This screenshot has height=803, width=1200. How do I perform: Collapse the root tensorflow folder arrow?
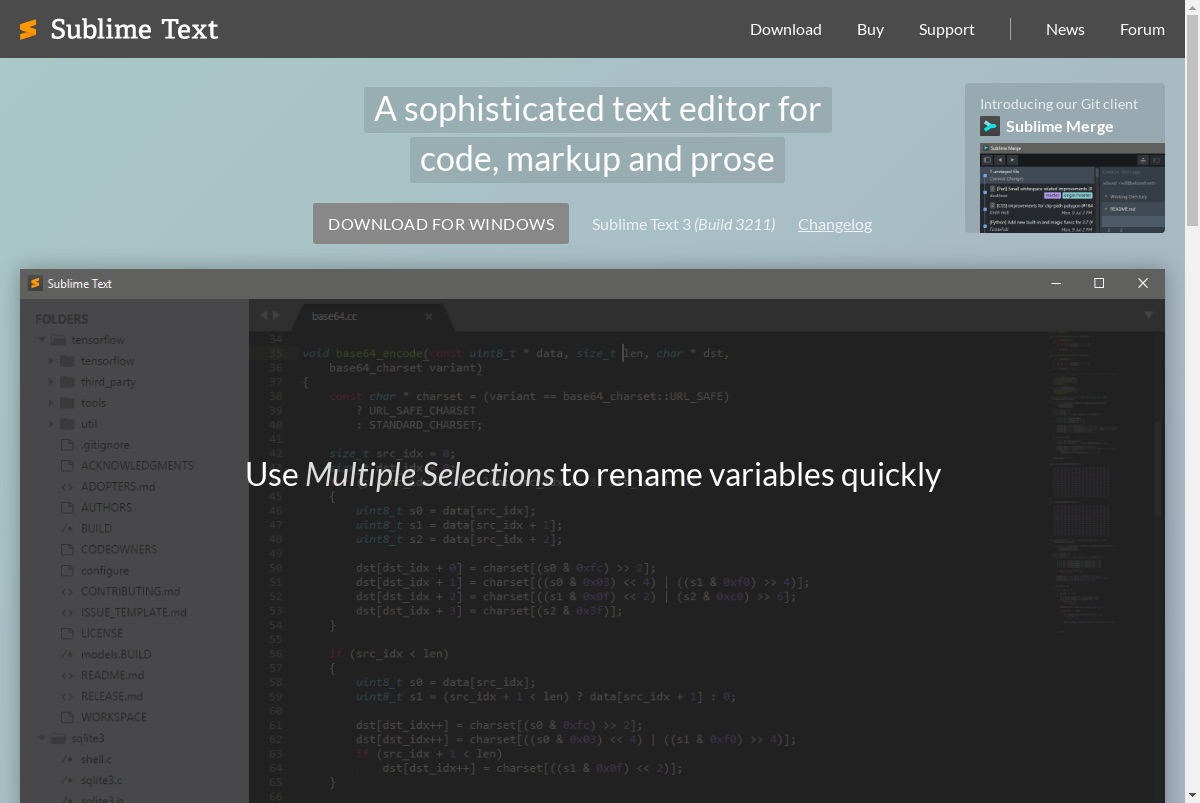(x=42, y=340)
